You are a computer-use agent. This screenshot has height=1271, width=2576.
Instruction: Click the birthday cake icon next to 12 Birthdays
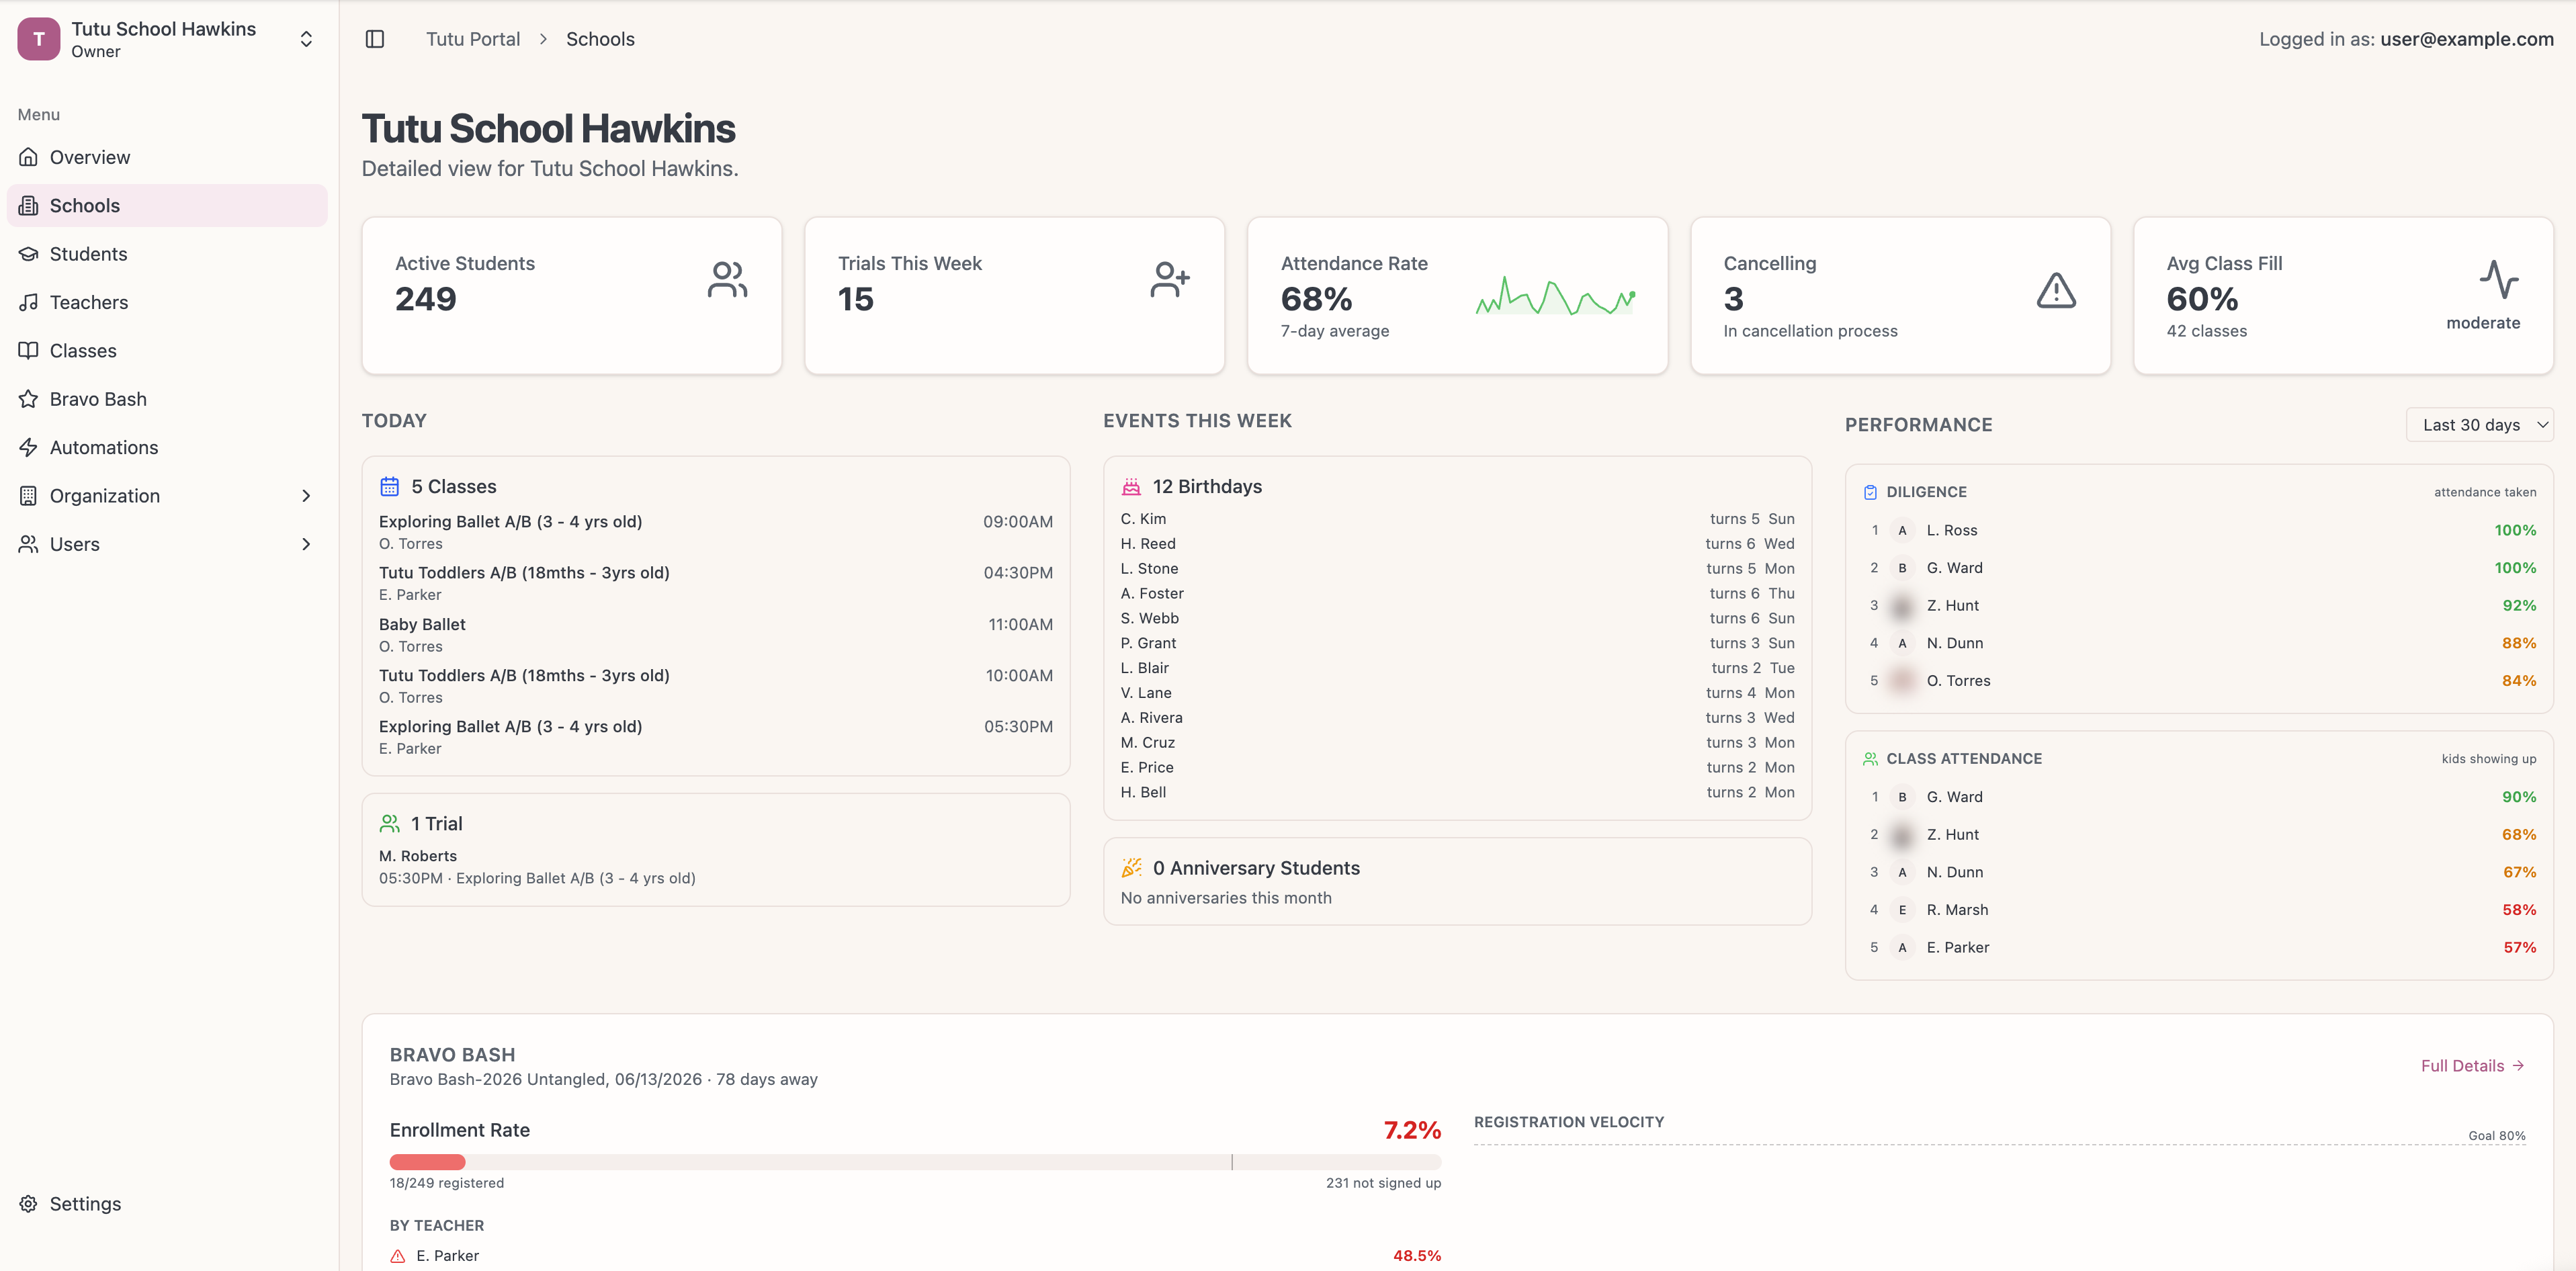point(1130,486)
